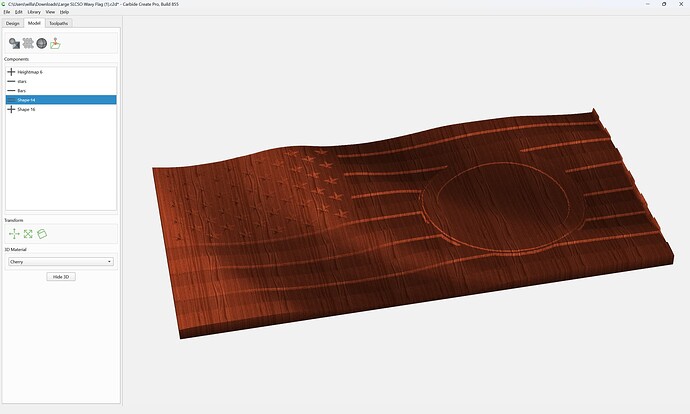Click the minus icon beside Bars
Screen dimensions: 690x414
pyautogui.click(x=11, y=91)
